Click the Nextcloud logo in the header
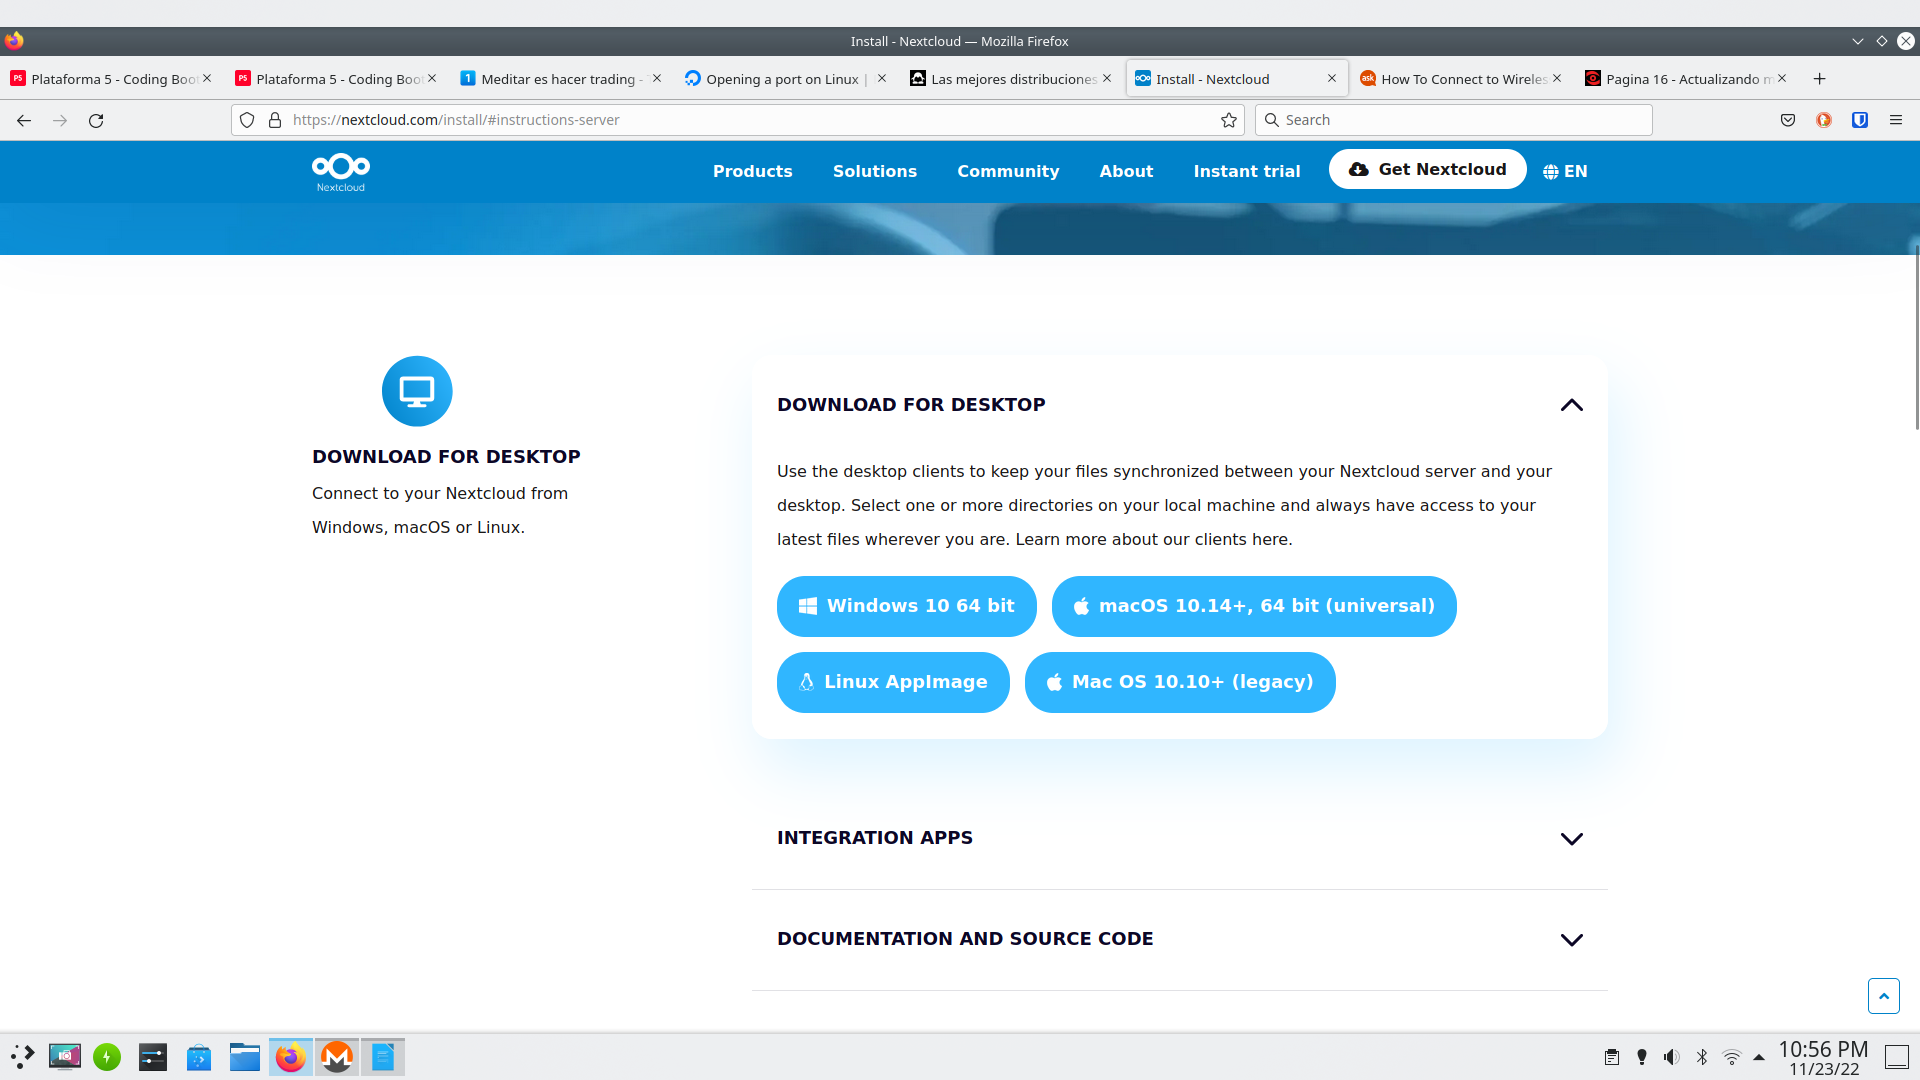This screenshot has height=1080, width=1920. (340, 171)
